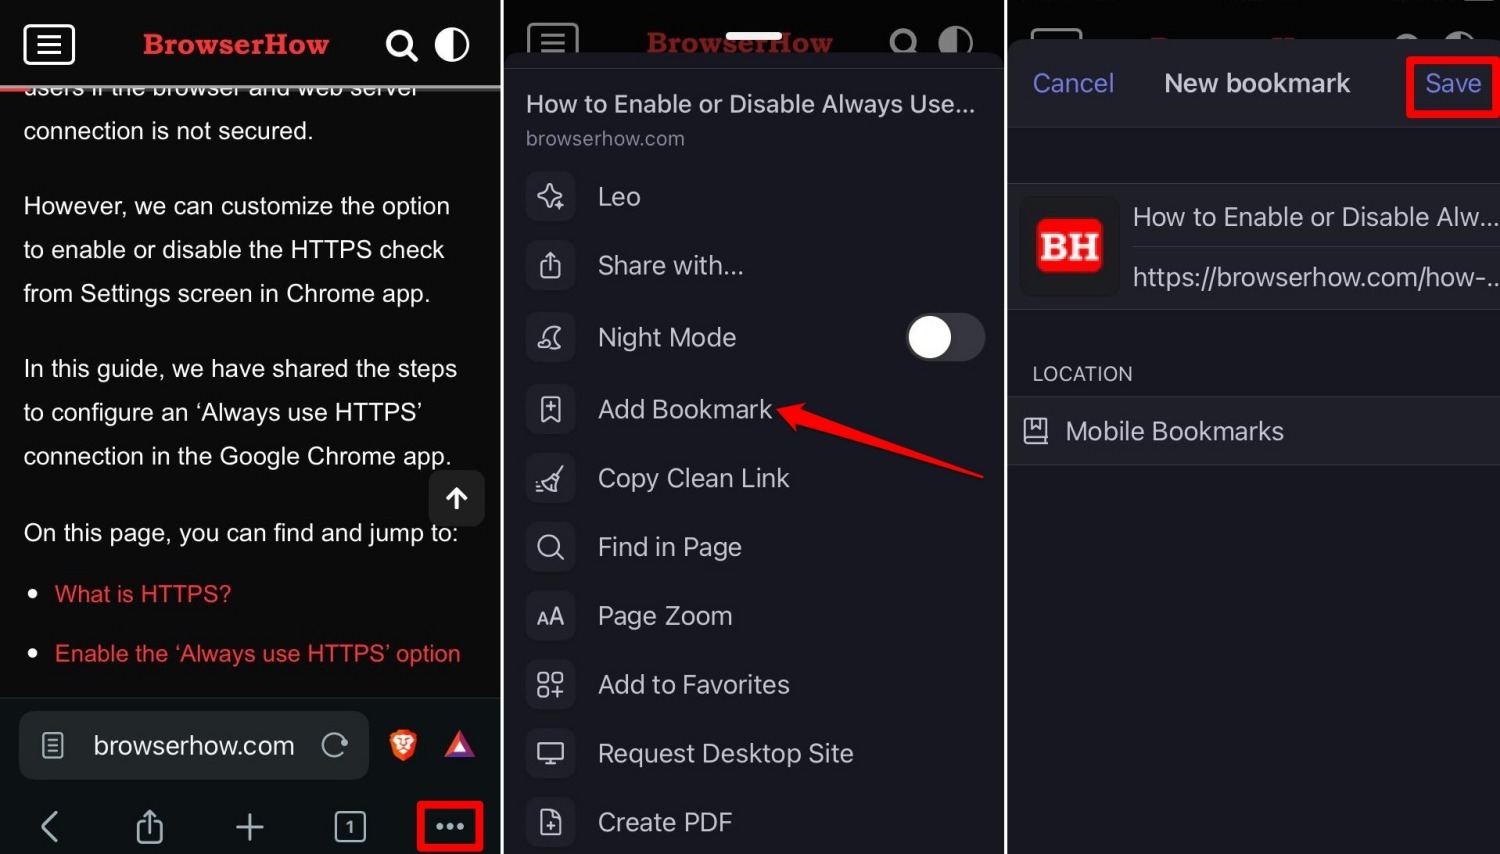
Task: Tap the BrowserHow logo in left screen
Action: click(x=236, y=45)
